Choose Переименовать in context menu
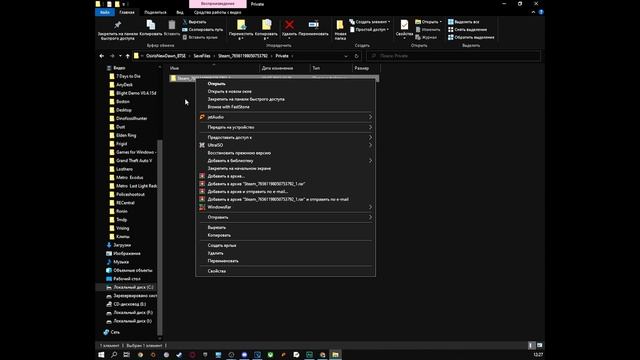This screenshot has height=360, width=640. coord(285,261)
